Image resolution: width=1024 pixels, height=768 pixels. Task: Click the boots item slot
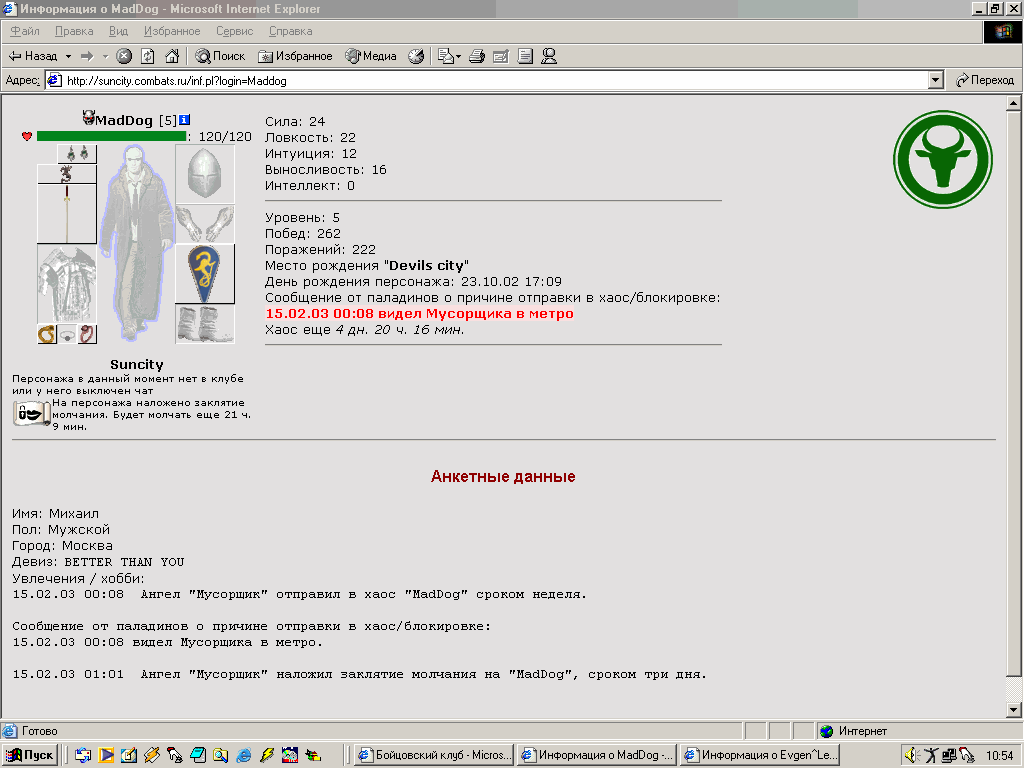(x=205, y=324)
